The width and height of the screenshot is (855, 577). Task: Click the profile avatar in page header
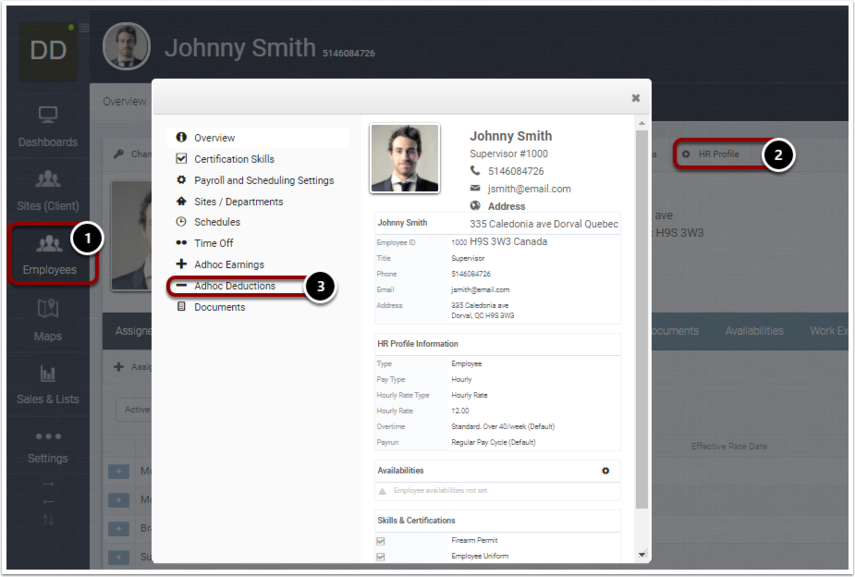point(127,46)
